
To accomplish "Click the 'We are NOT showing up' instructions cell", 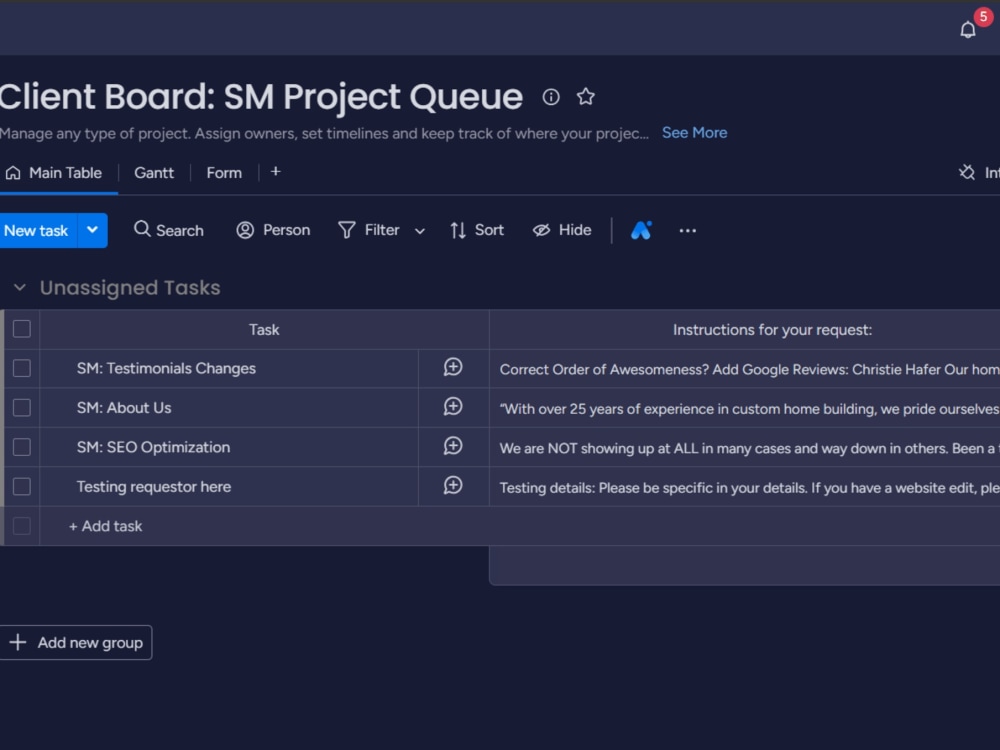I will point(744,448).
